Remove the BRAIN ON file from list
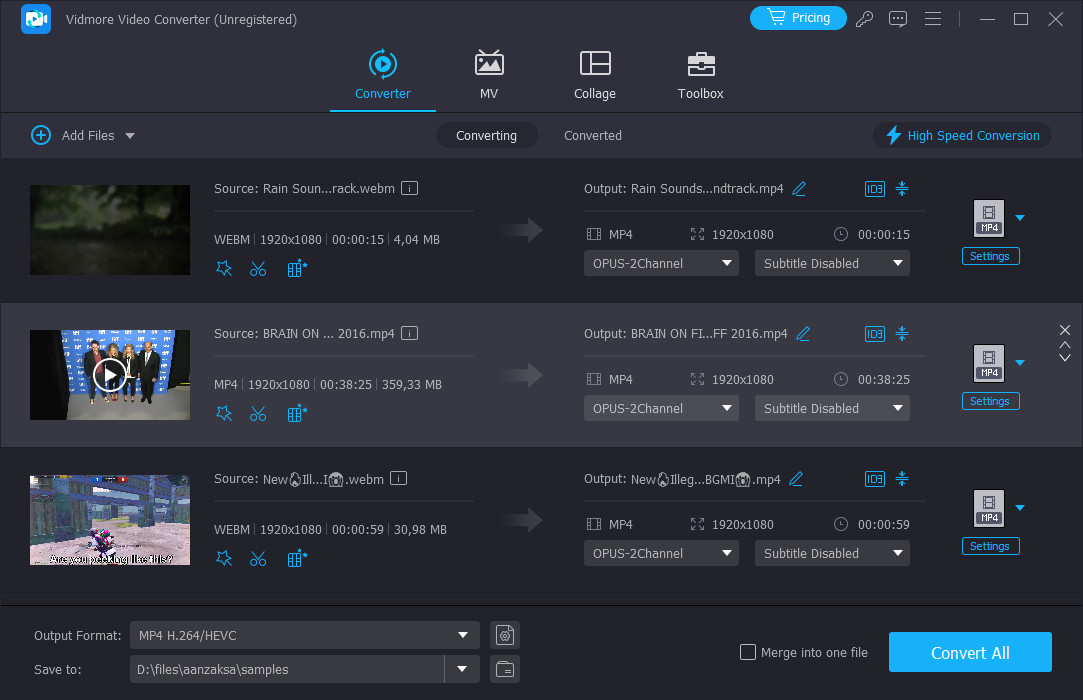Viewport: 1083px width, 700px height. 1065,330
